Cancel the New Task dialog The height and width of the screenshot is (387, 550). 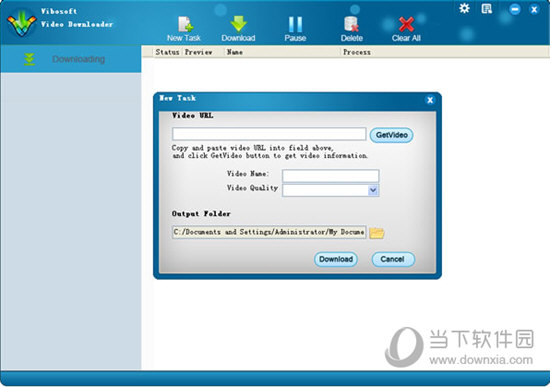[393, 259]
